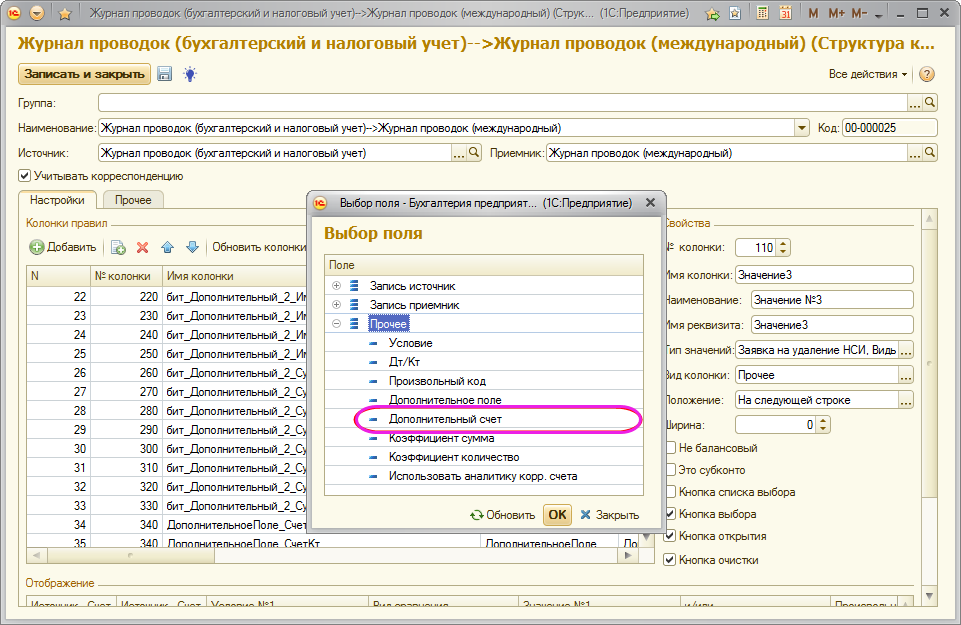Open the Наименование dropdown arrow
The width and height of the screenshot is (961, 625).
[x=801, y=128]
